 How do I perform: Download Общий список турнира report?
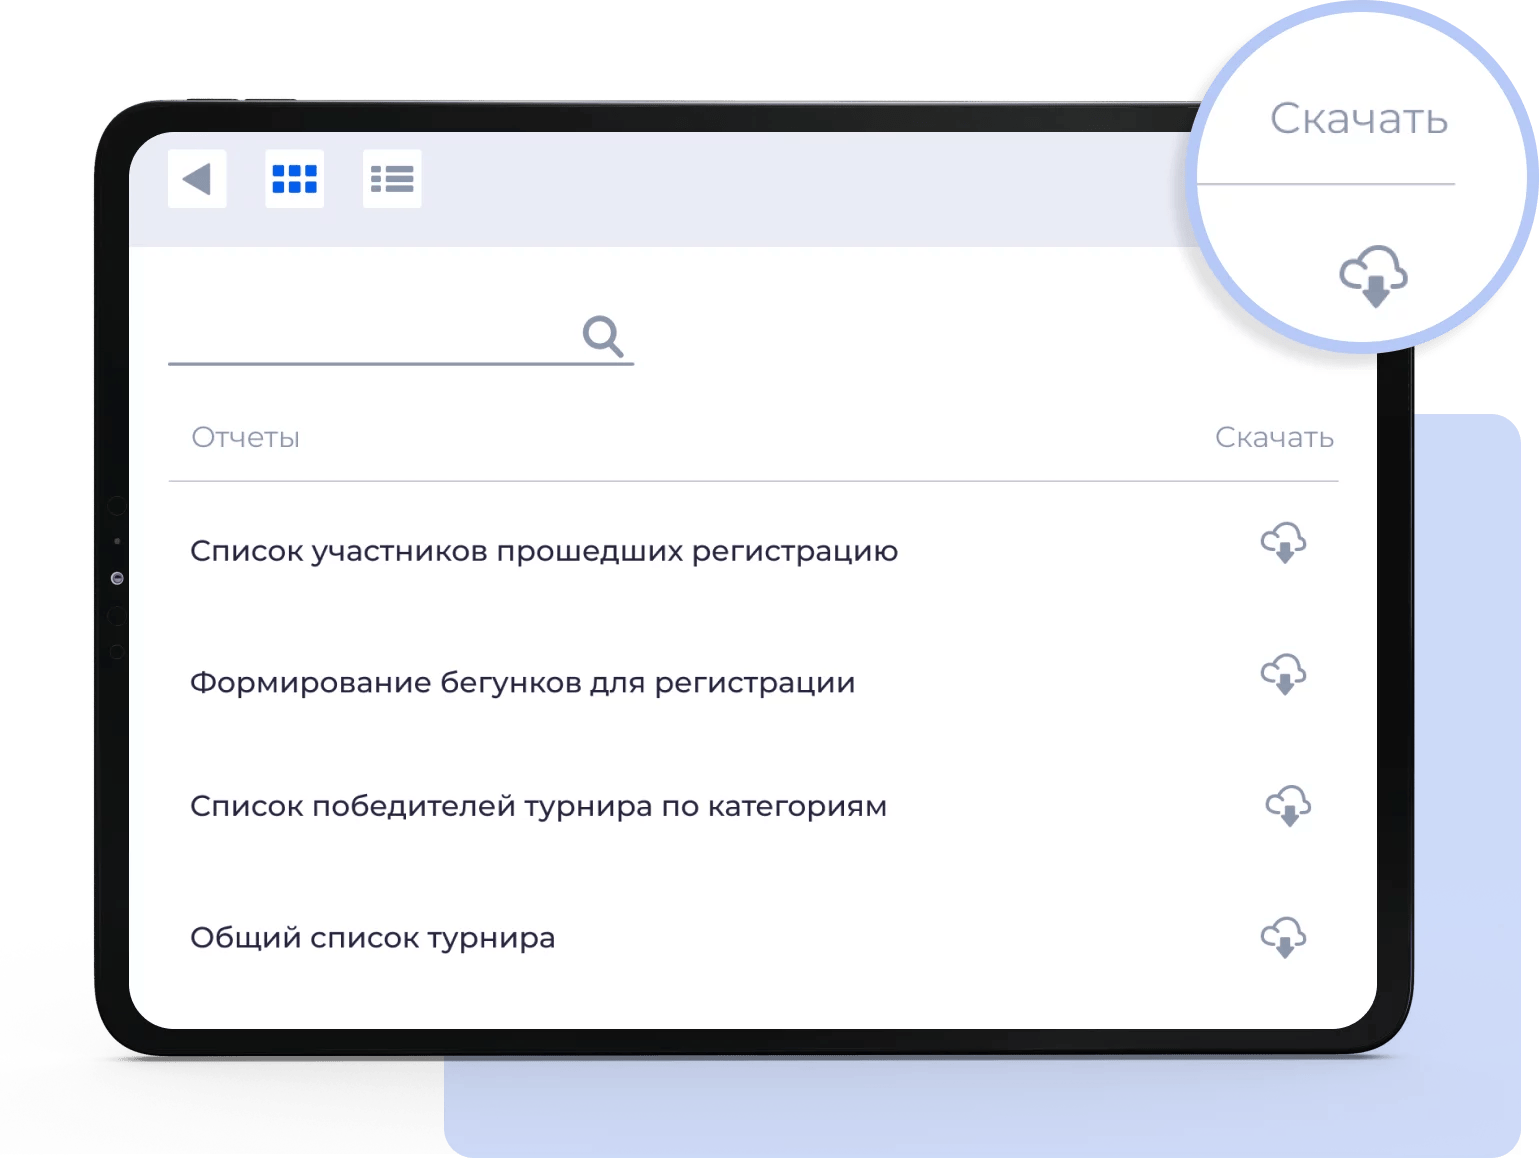(1284, 937)
